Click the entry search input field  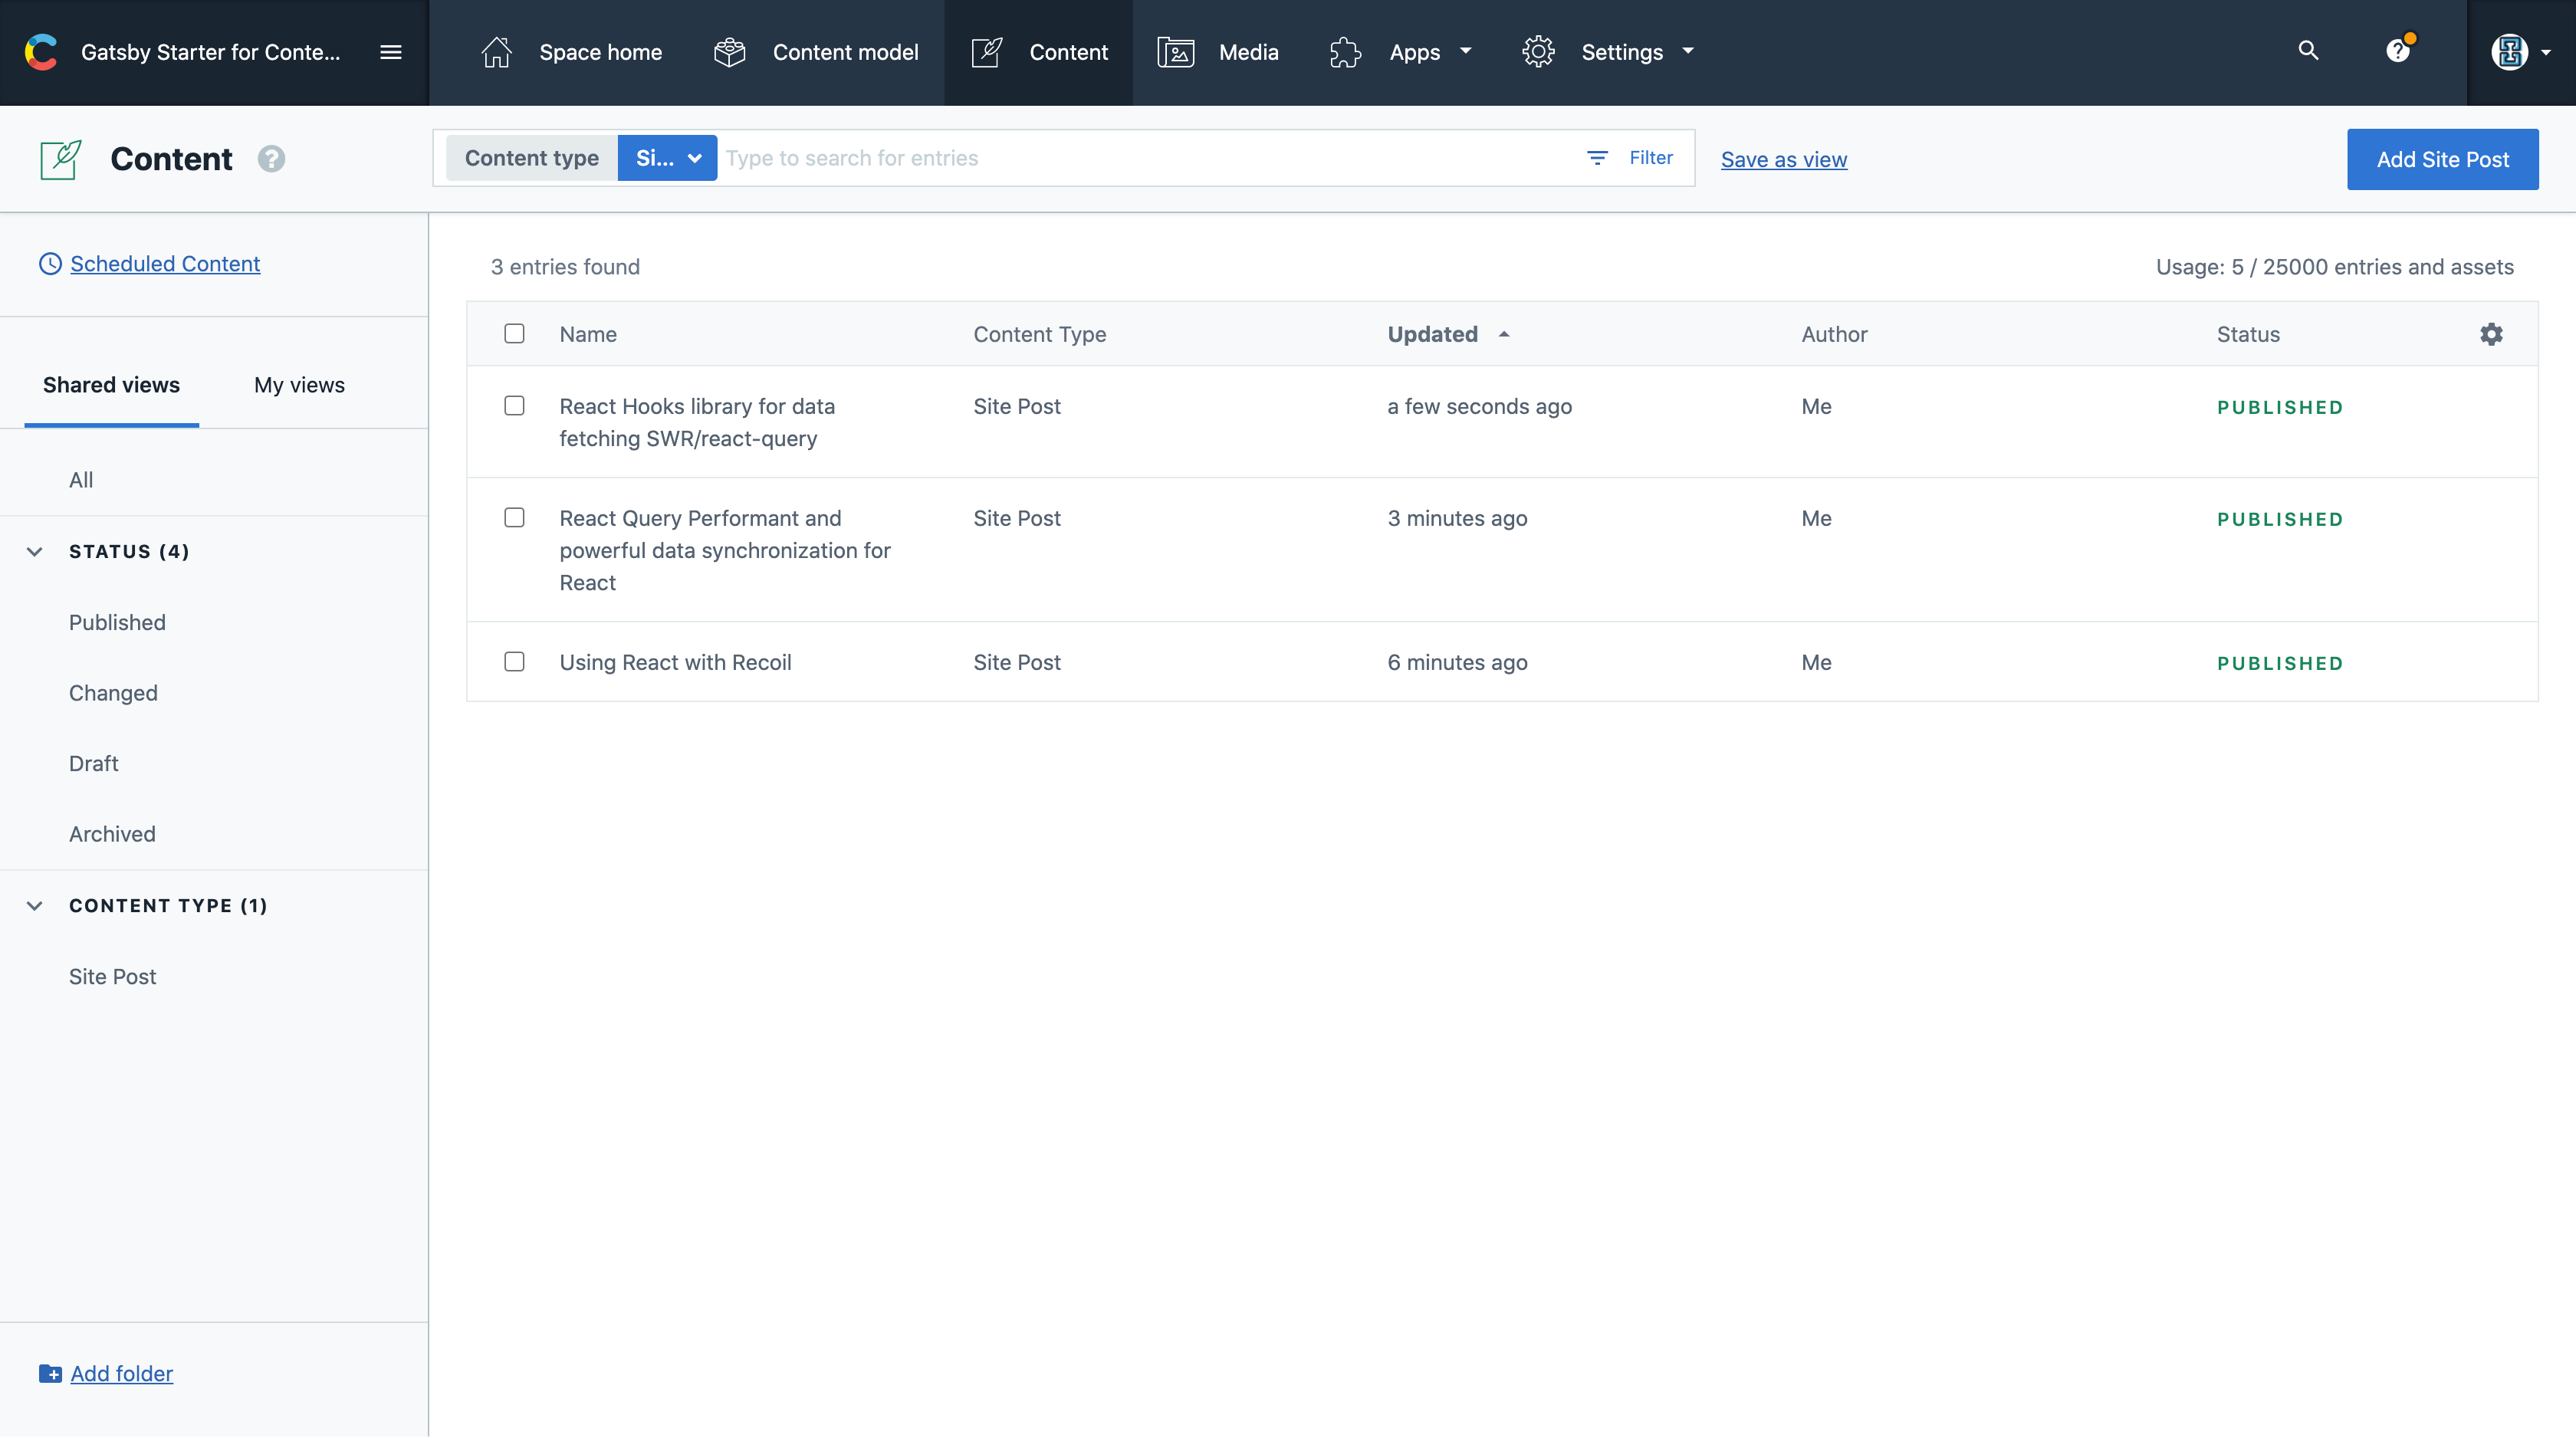pos(1100,157)
